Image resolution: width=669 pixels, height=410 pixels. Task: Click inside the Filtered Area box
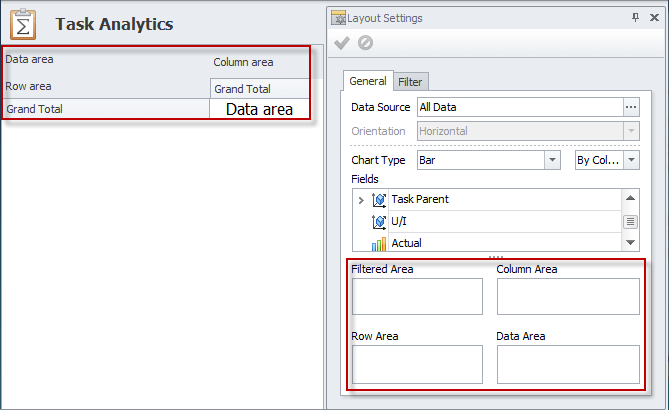coord(416,297)
